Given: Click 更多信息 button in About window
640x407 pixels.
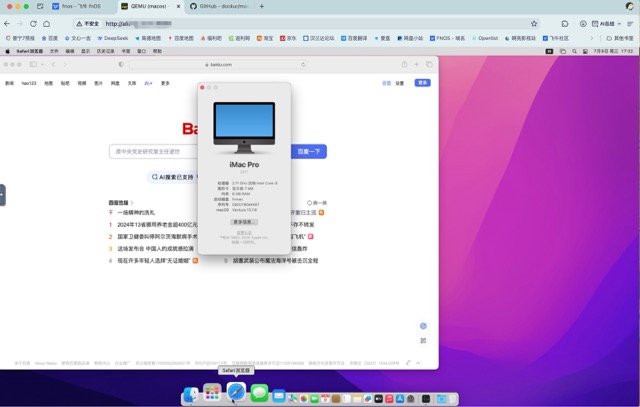Looking at the screenshot, I should point(244,222).
